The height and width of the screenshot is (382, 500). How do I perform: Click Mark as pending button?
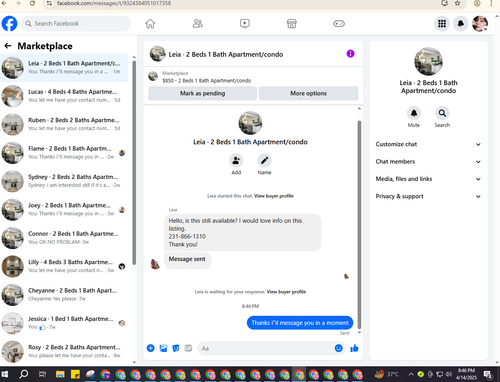point(202,93)
